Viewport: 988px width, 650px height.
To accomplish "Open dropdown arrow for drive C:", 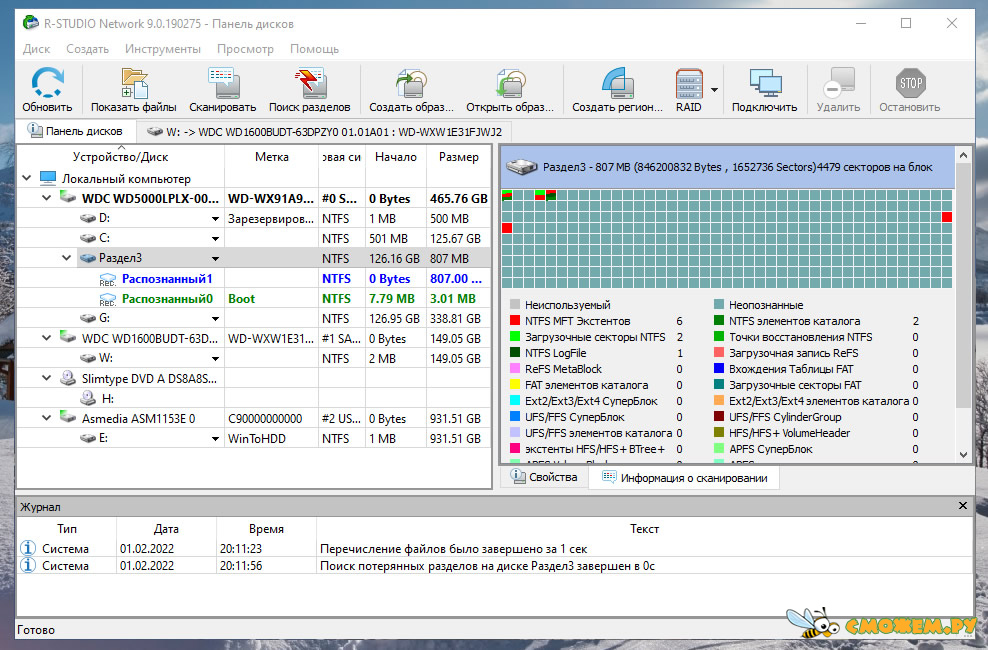I will point(215,239).
